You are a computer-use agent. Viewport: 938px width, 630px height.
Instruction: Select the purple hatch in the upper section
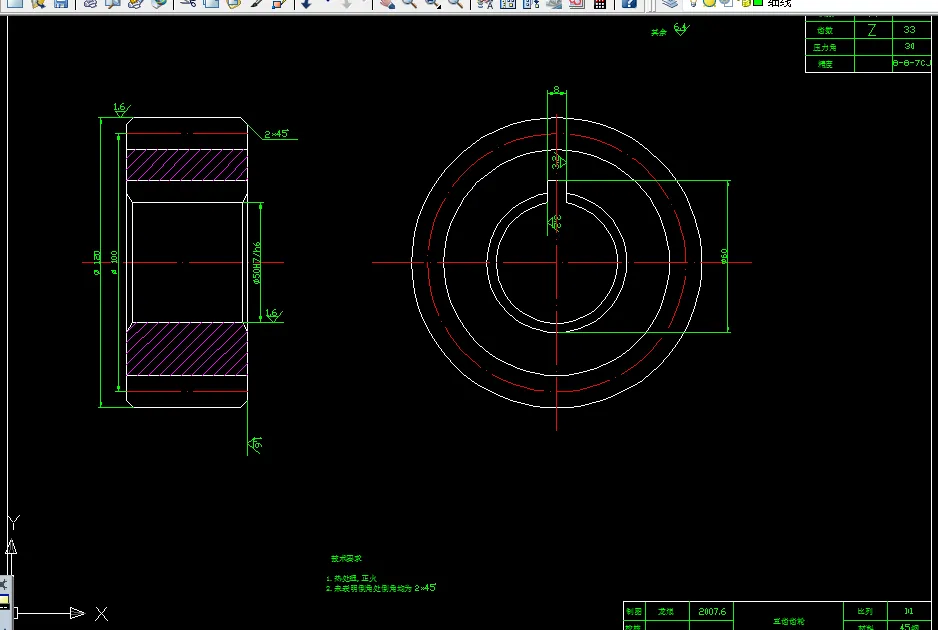click(187, 165)
